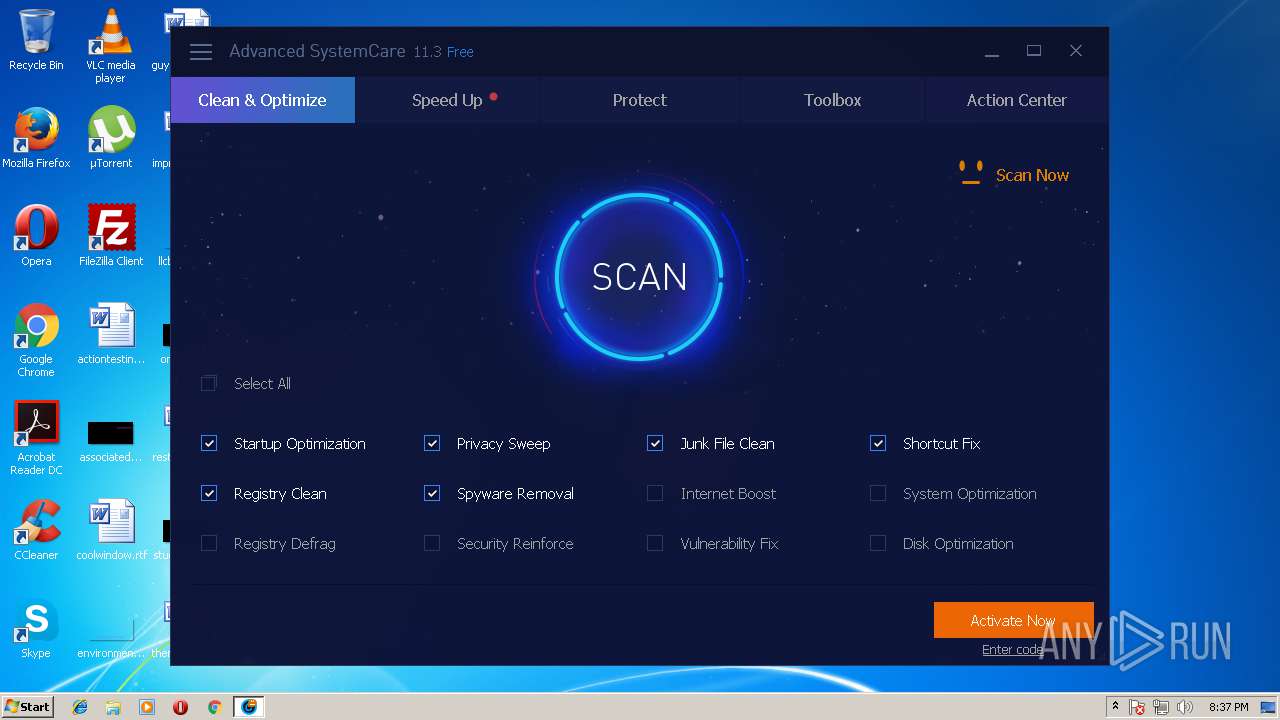Click the large SCAN circle button
Image resolution: width=1280 pixels, height=720 pixels.
point(640,277)
